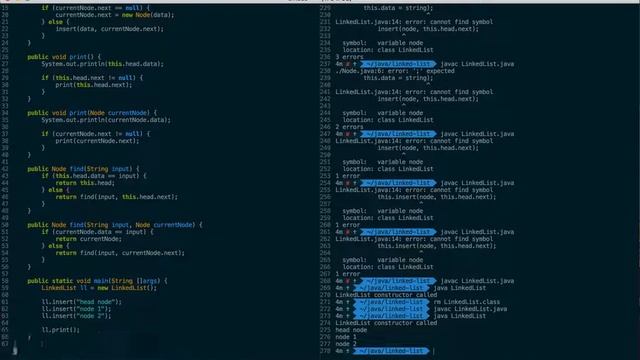Click "symbol: variable node" on terminal line 234

[383, 43]
